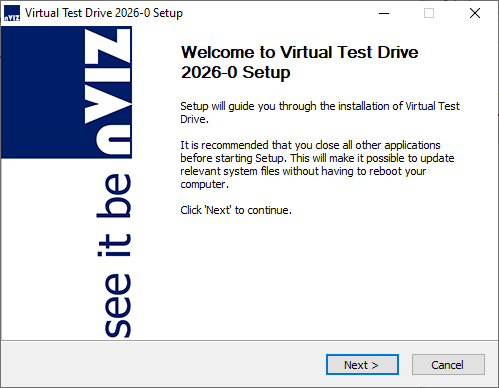This screenshot has width=499, height=388.
Task: Click the bold "2026-0 Setup" heading line
Action: tap(235, 72)
